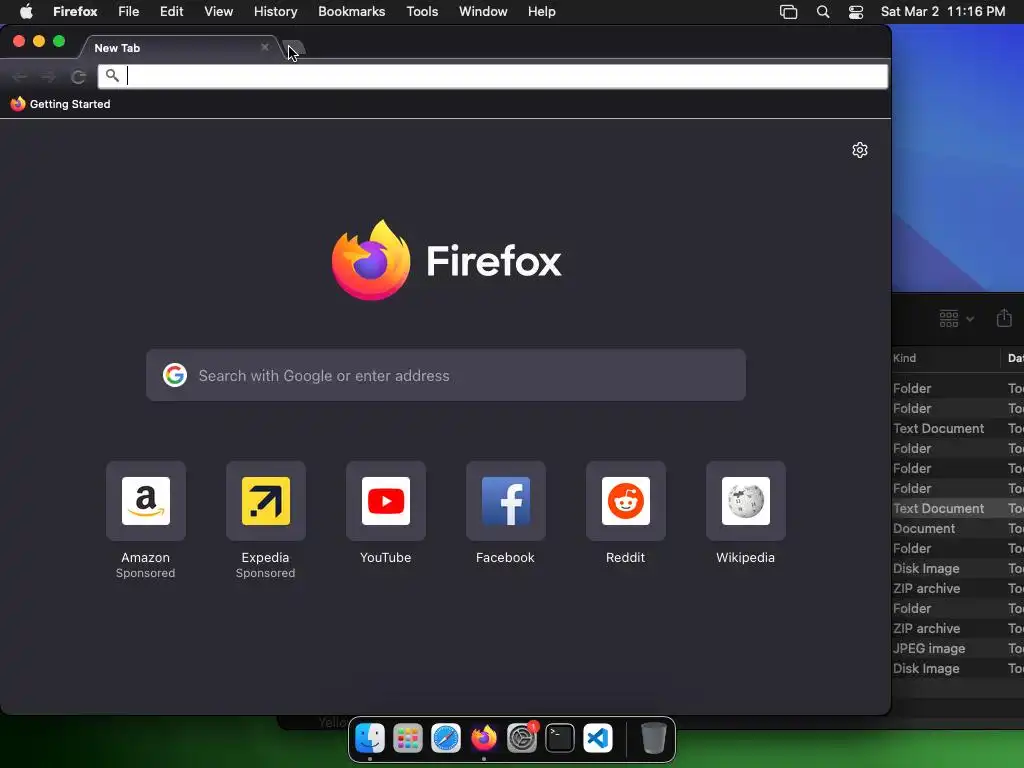This screenshot has width=1024, height=768.
Task: Launch Safari from the dock
Action: (445, 739)
